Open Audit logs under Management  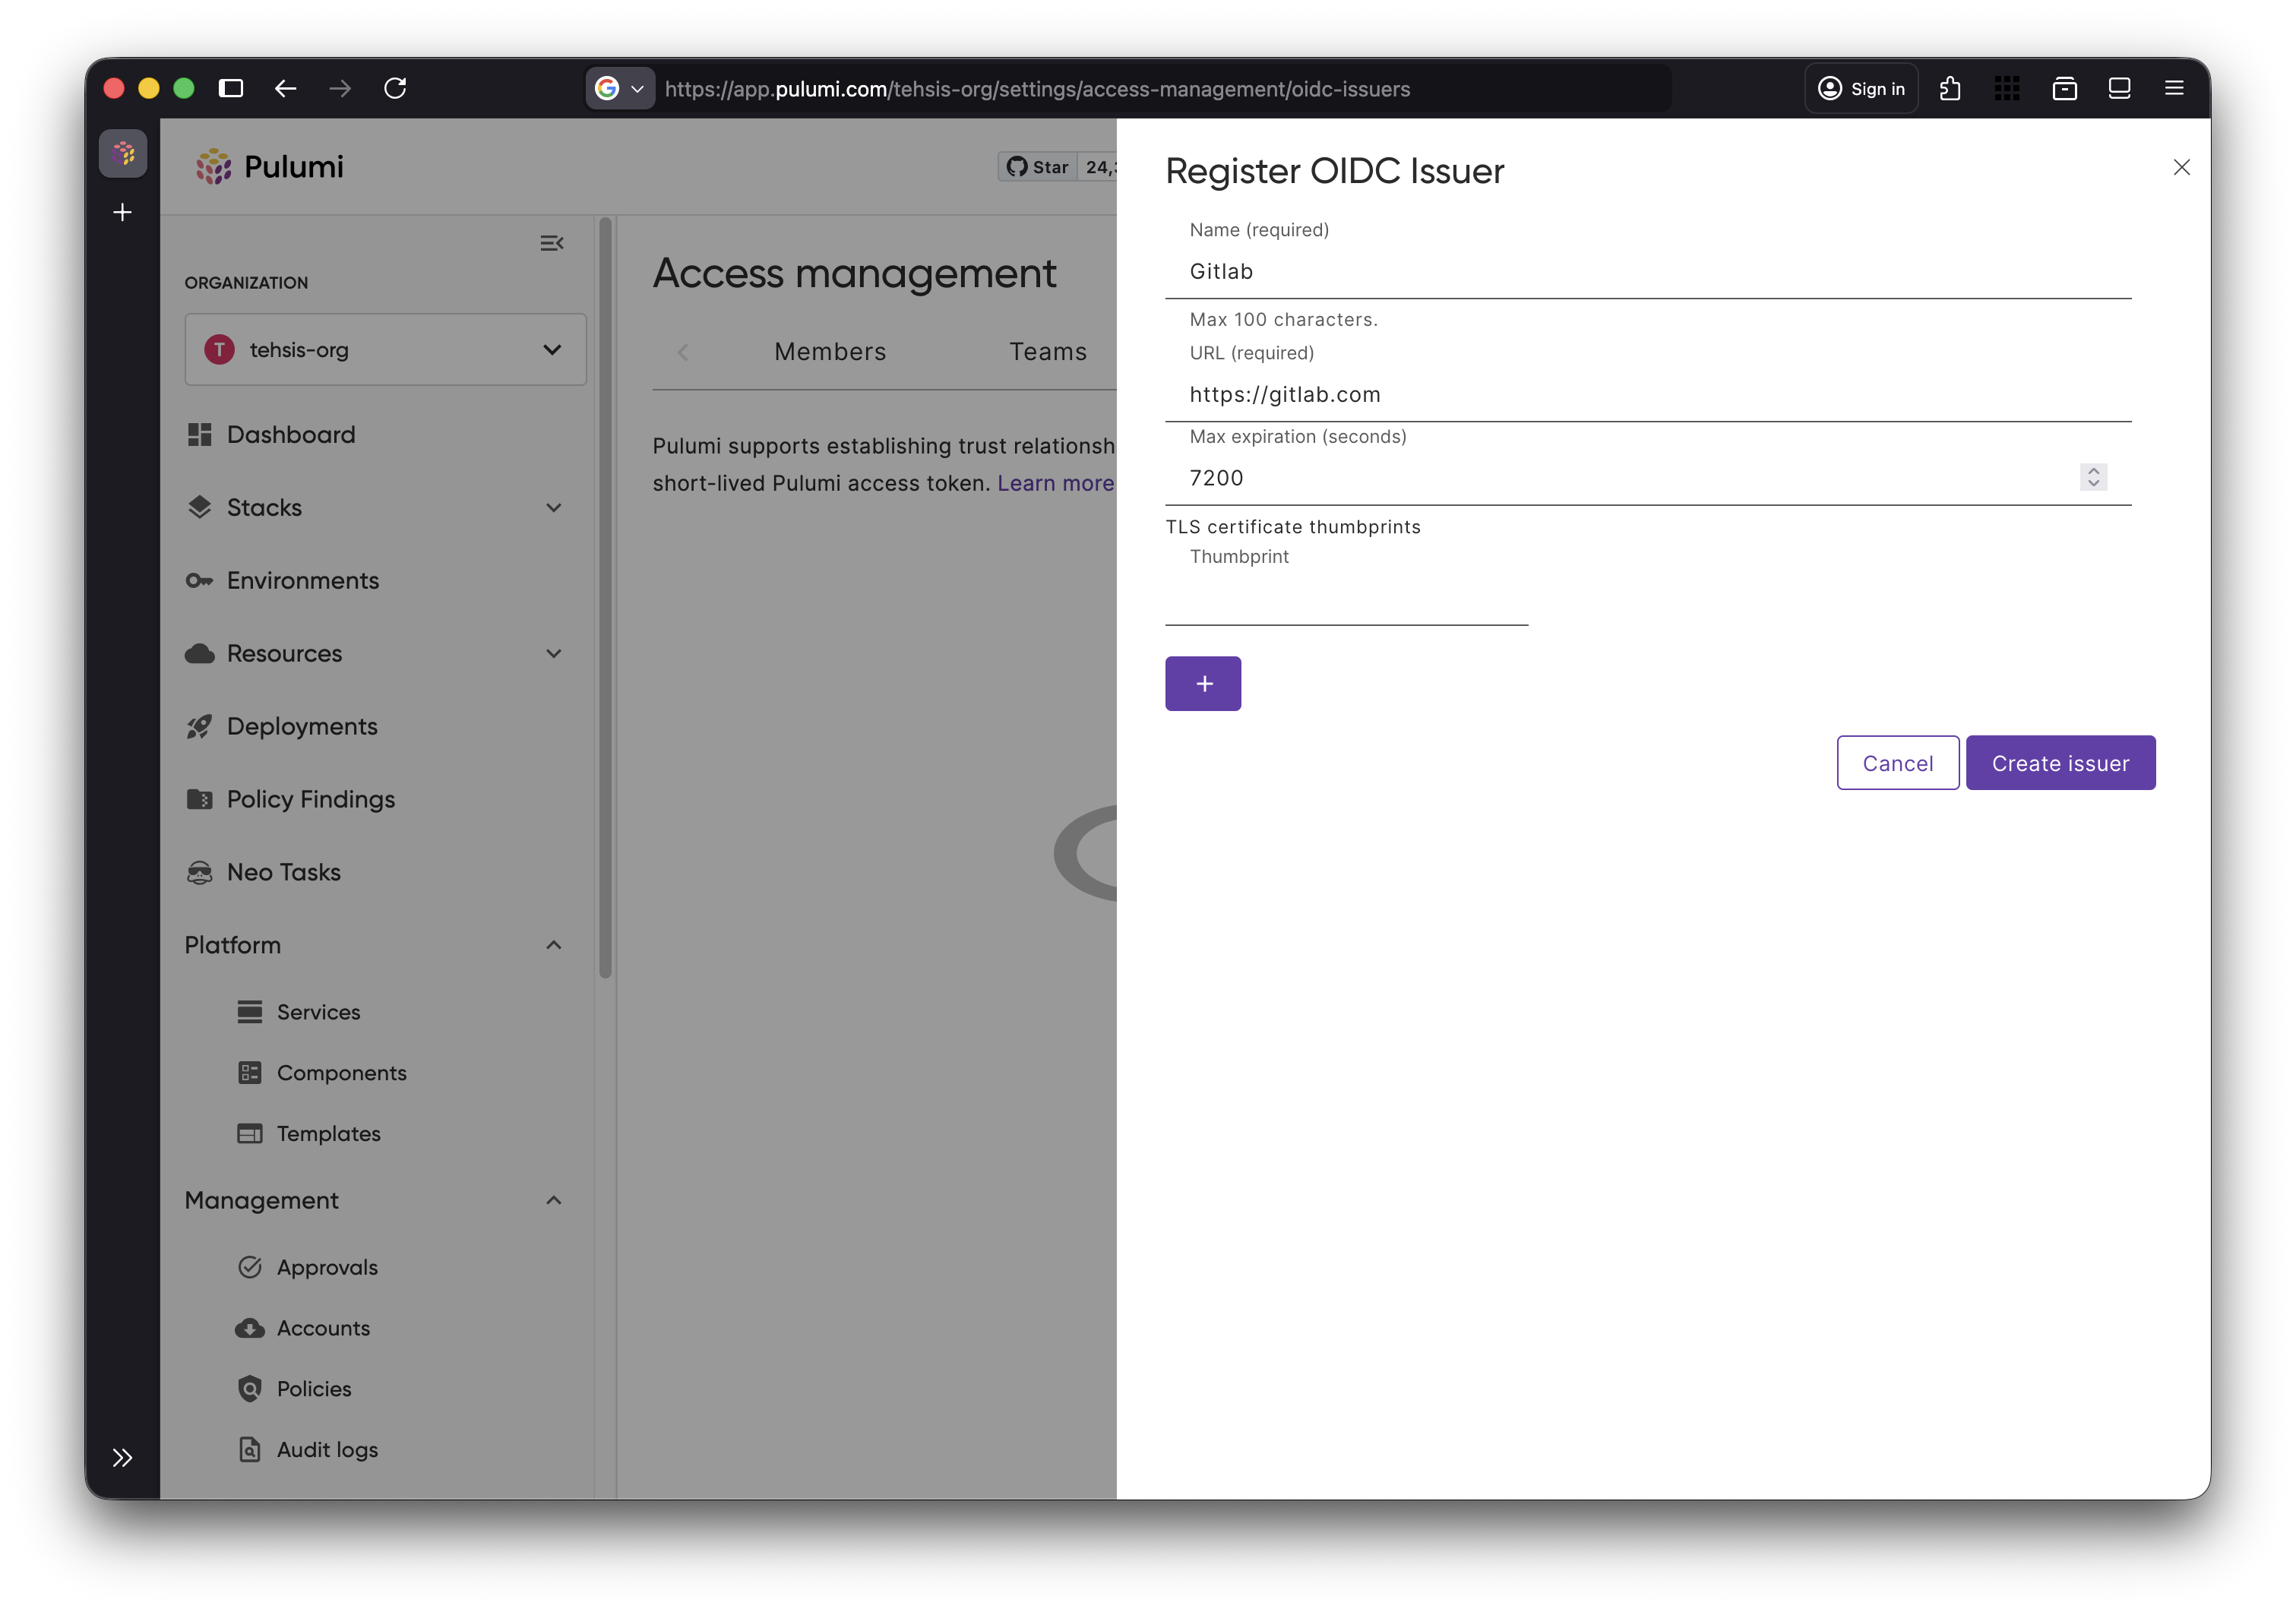click(x=327, y=1448)
